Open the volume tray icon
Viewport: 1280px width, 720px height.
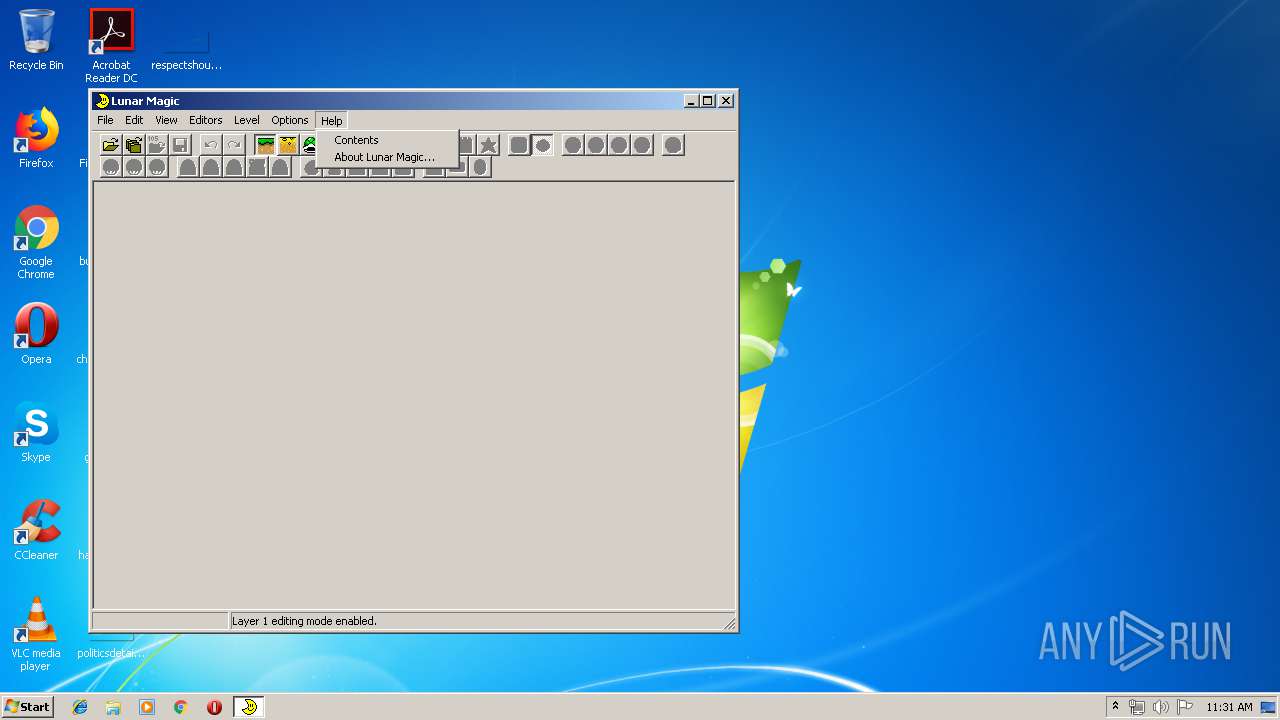click(x=1161, y=707)
